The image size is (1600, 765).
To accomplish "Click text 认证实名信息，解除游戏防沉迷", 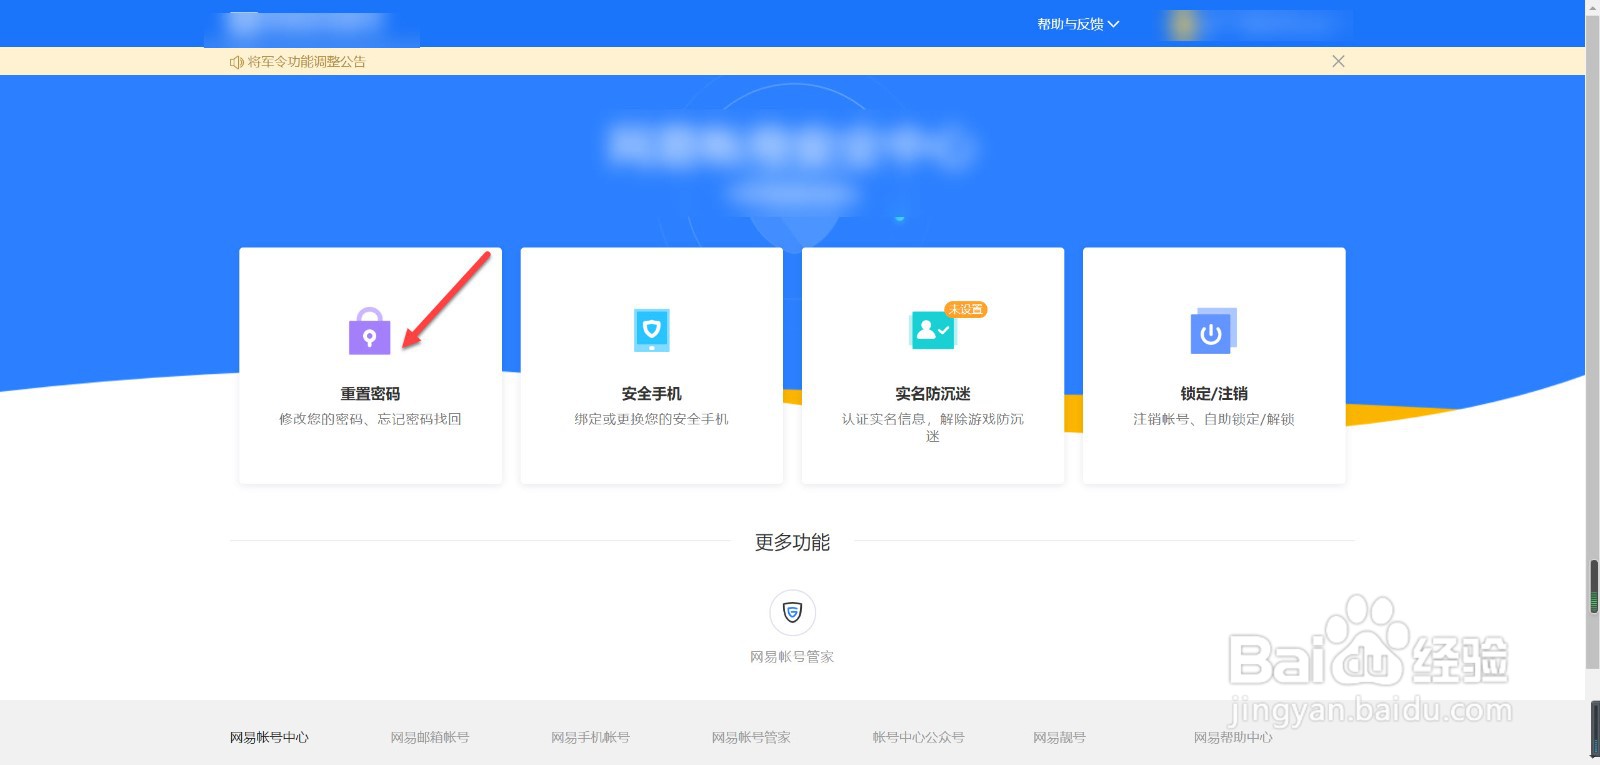I will click(x=933, y=427).
